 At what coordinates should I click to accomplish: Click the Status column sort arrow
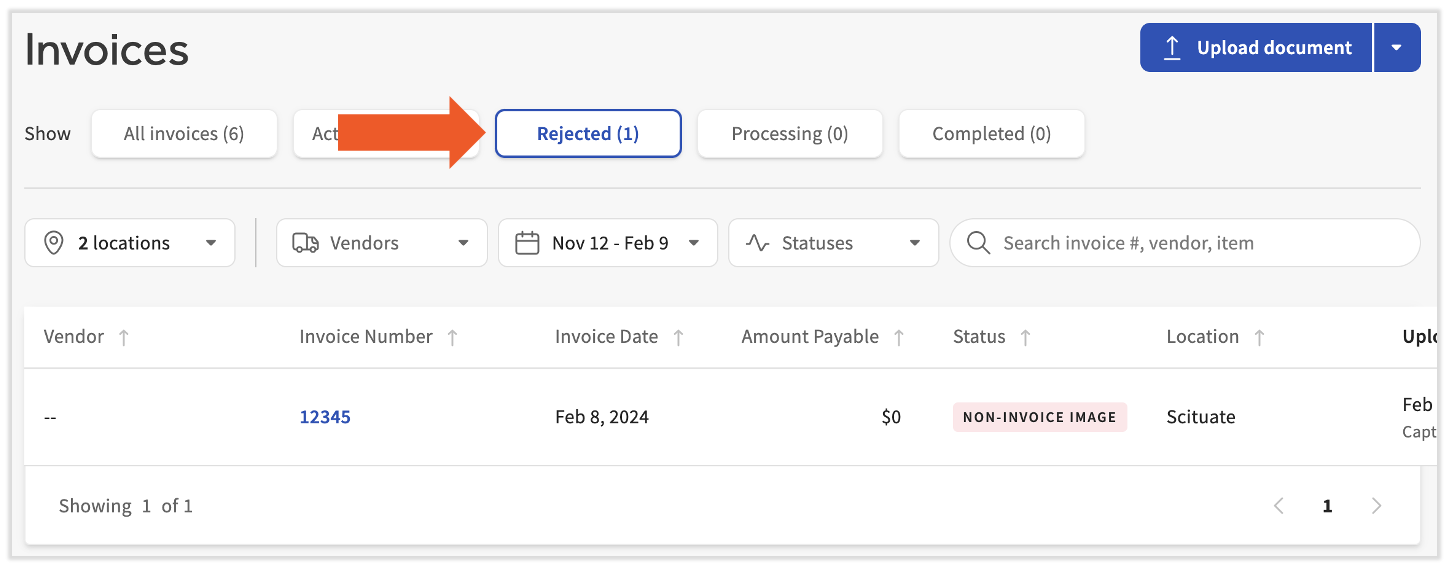(x=1025, y=338)
